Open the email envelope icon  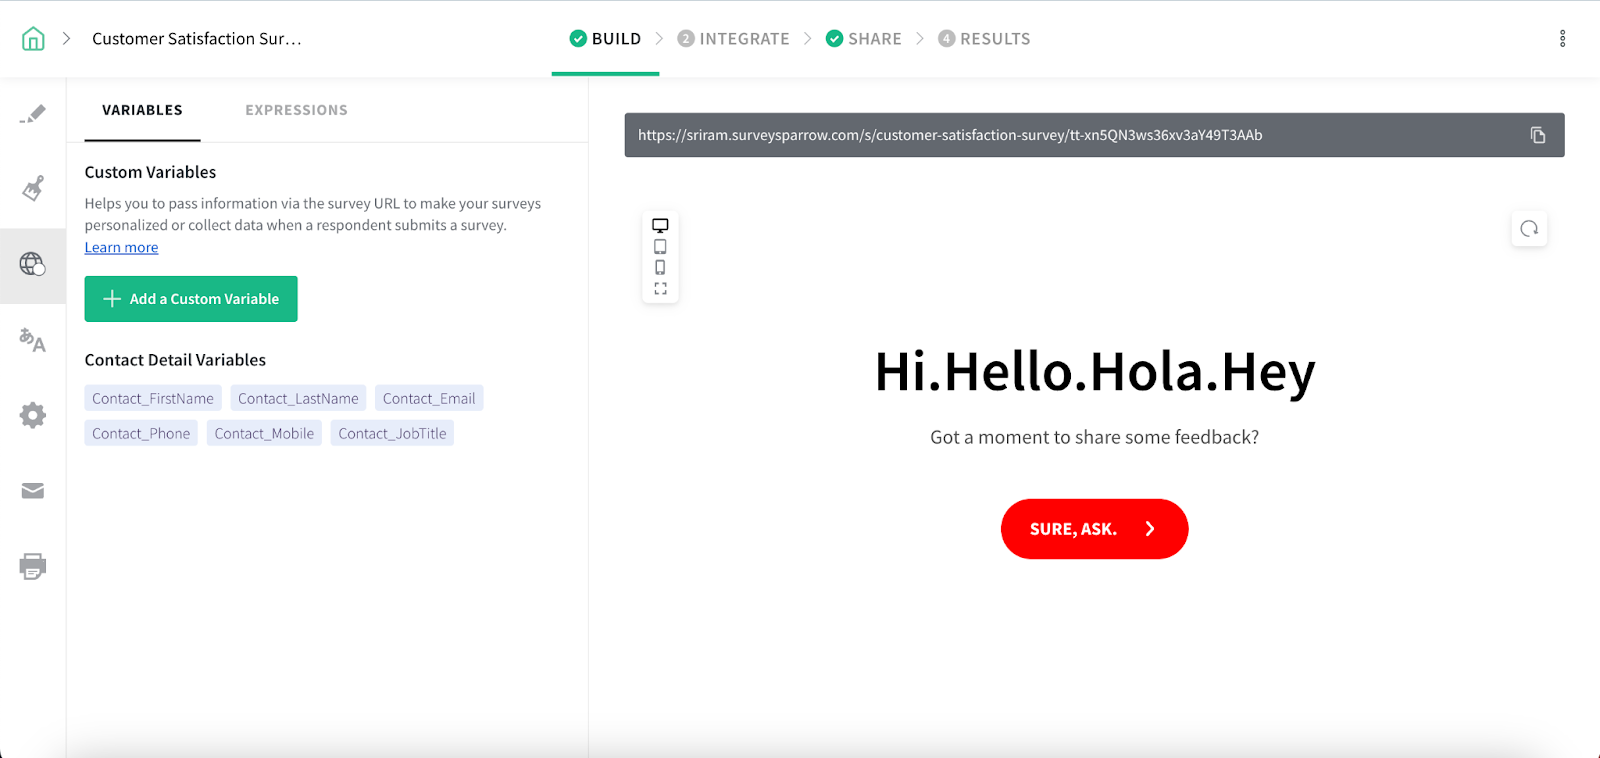coord(33,491)
